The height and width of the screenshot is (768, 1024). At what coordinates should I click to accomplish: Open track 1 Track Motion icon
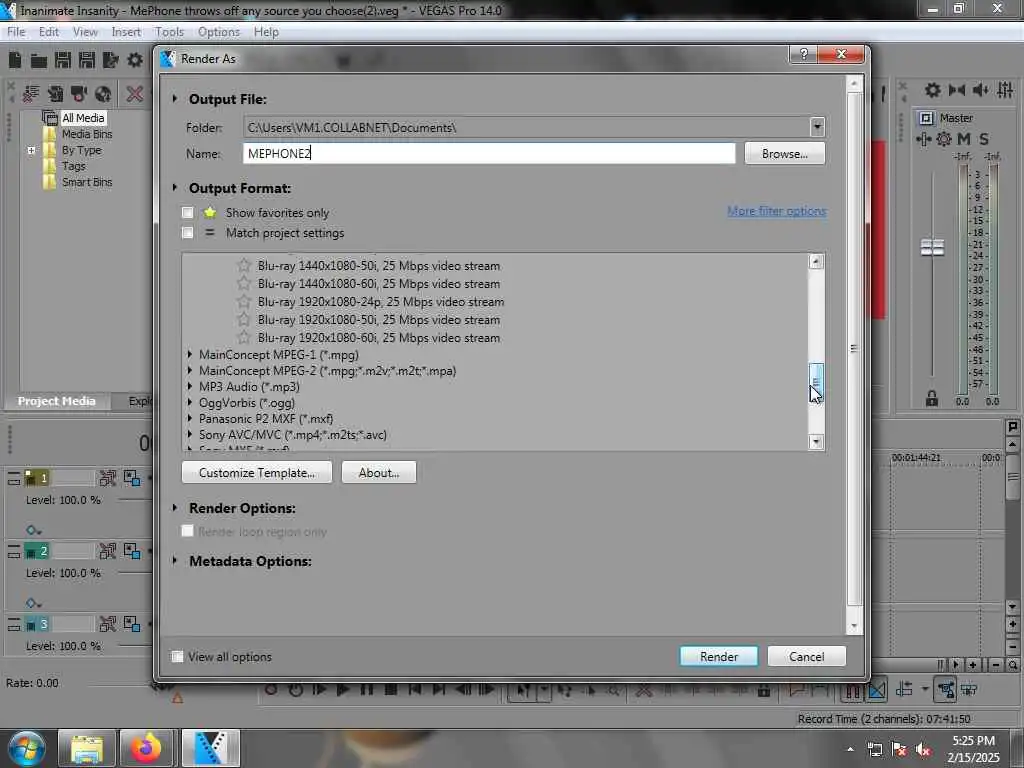click(108, 478)
